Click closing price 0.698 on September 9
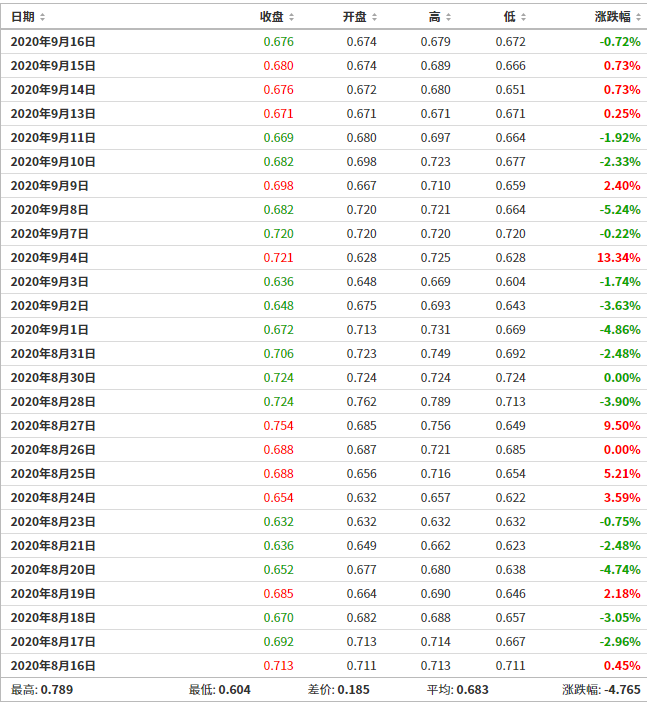 (x=278, y=186)
